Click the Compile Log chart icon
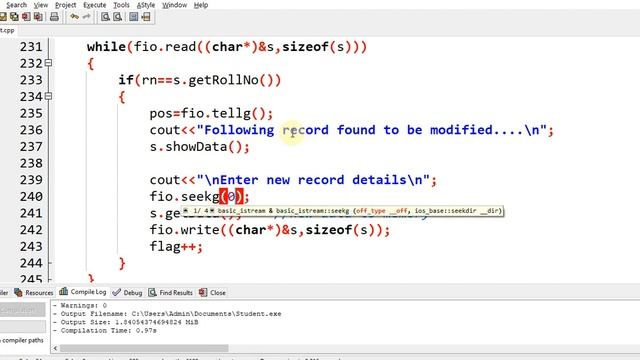Viewport: 640px width, 360px height. point(63,291)
